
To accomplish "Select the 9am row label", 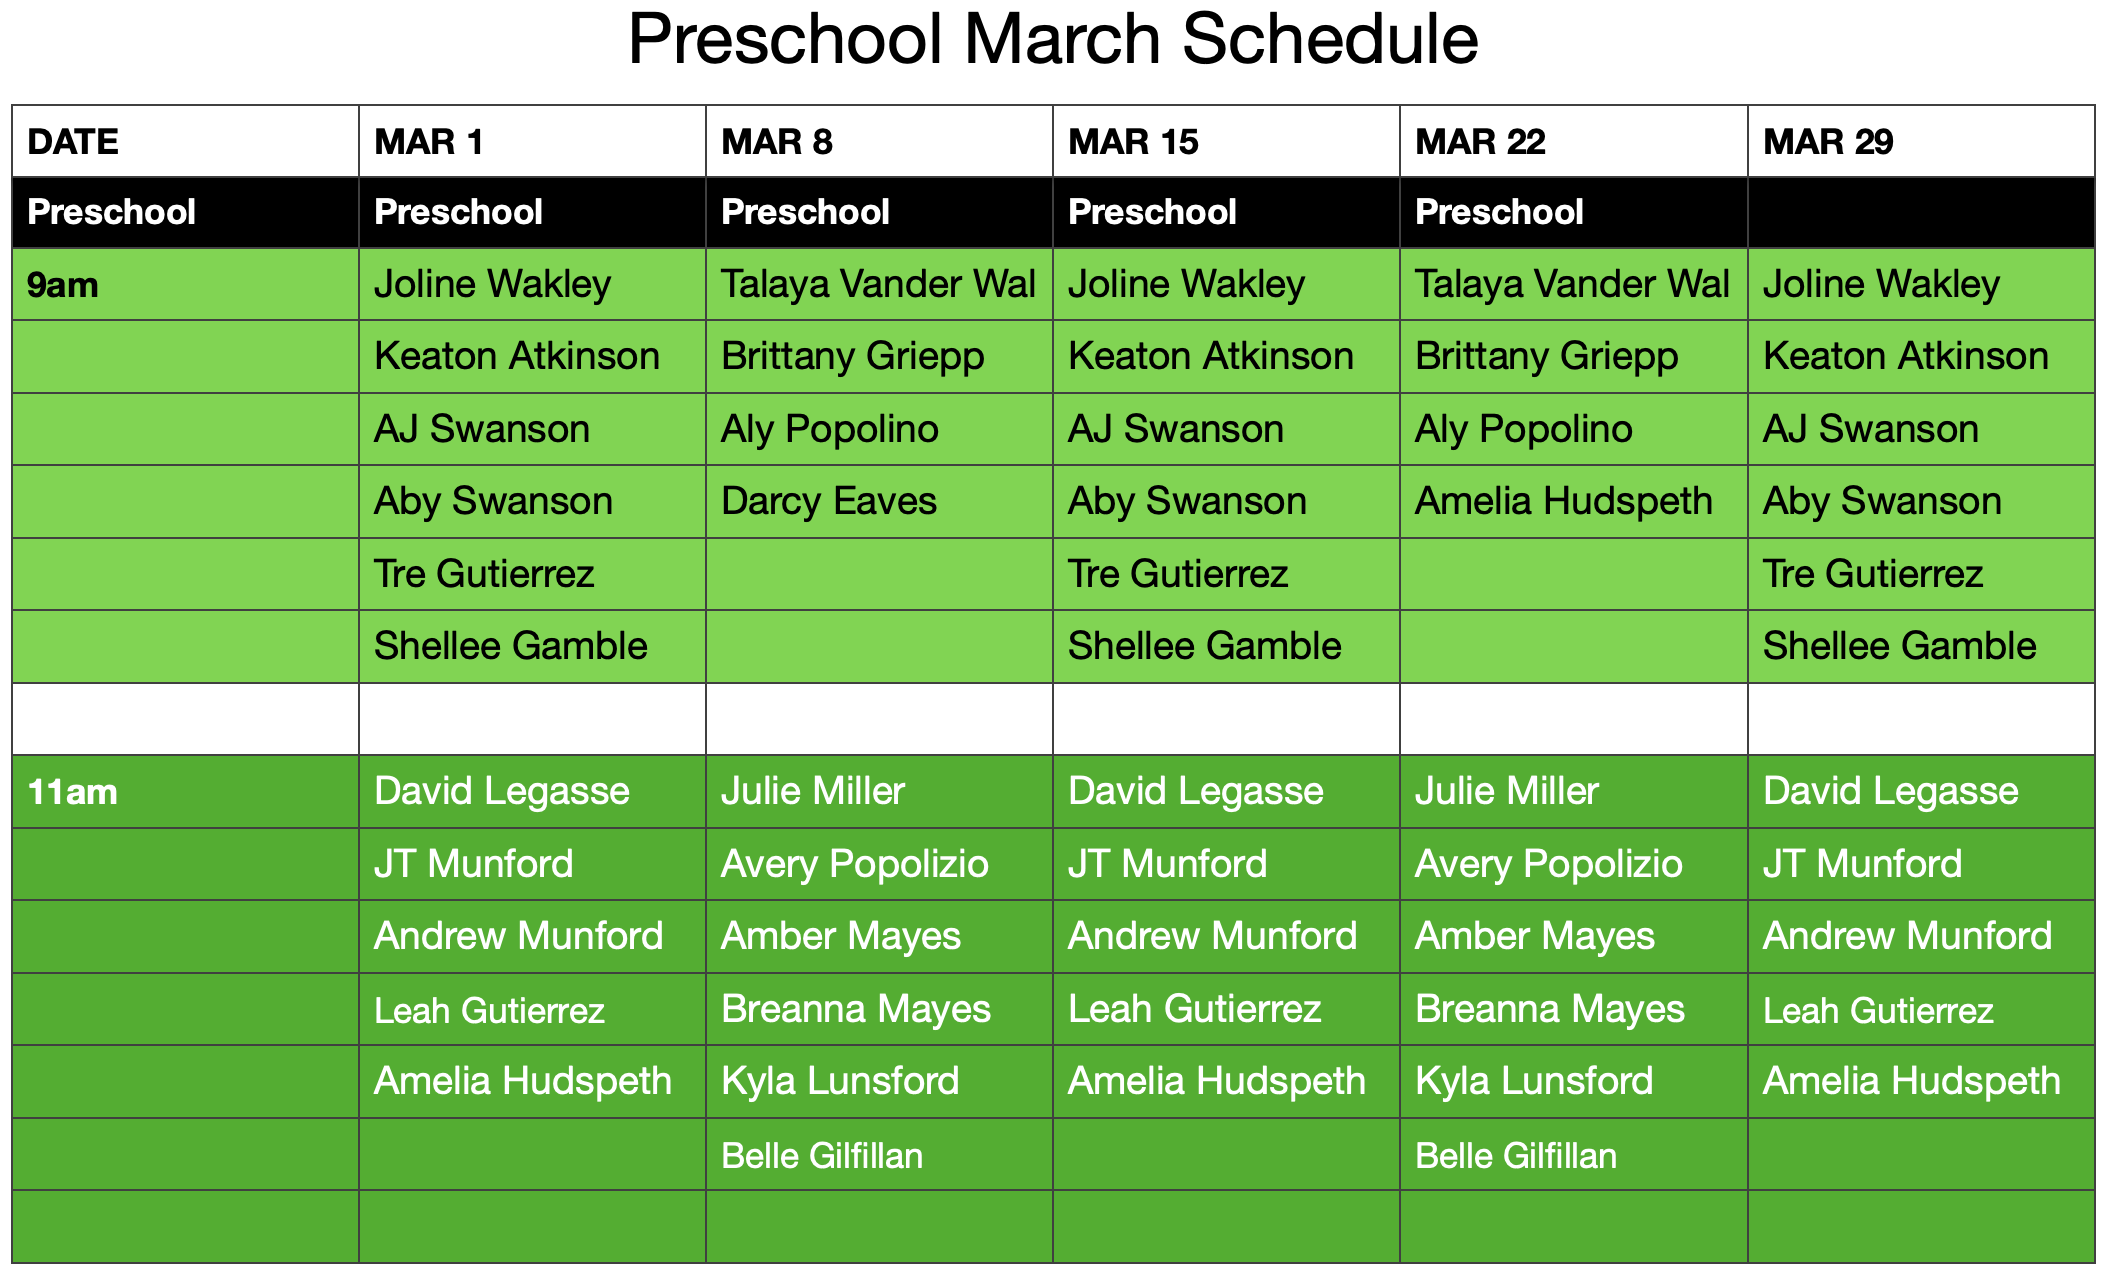I will click(63, 285).
